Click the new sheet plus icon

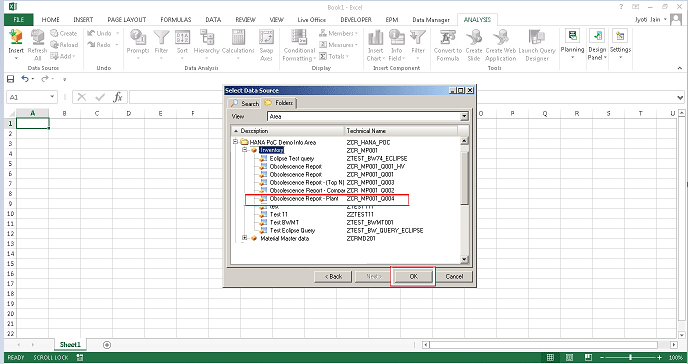(x=107, y=345)
